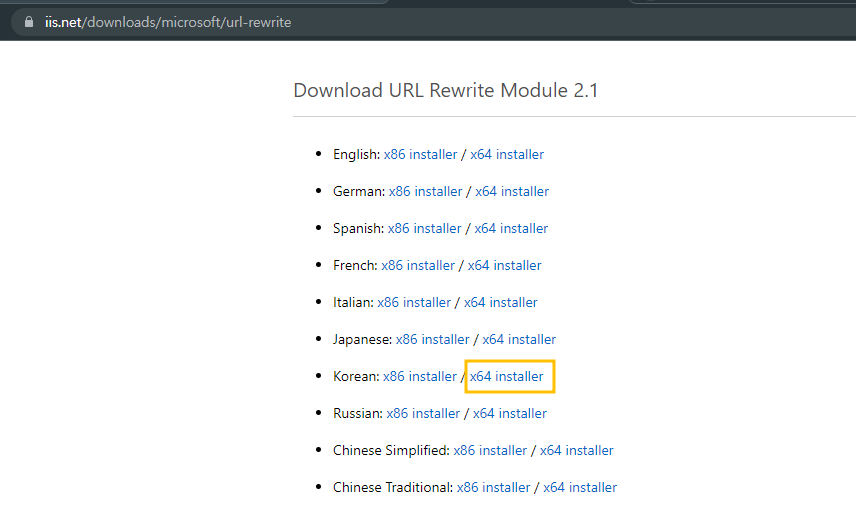Click the 'German:' label text
Image resolution: width=856 pixels, height=515 pixels.
[x=359, y=192]
